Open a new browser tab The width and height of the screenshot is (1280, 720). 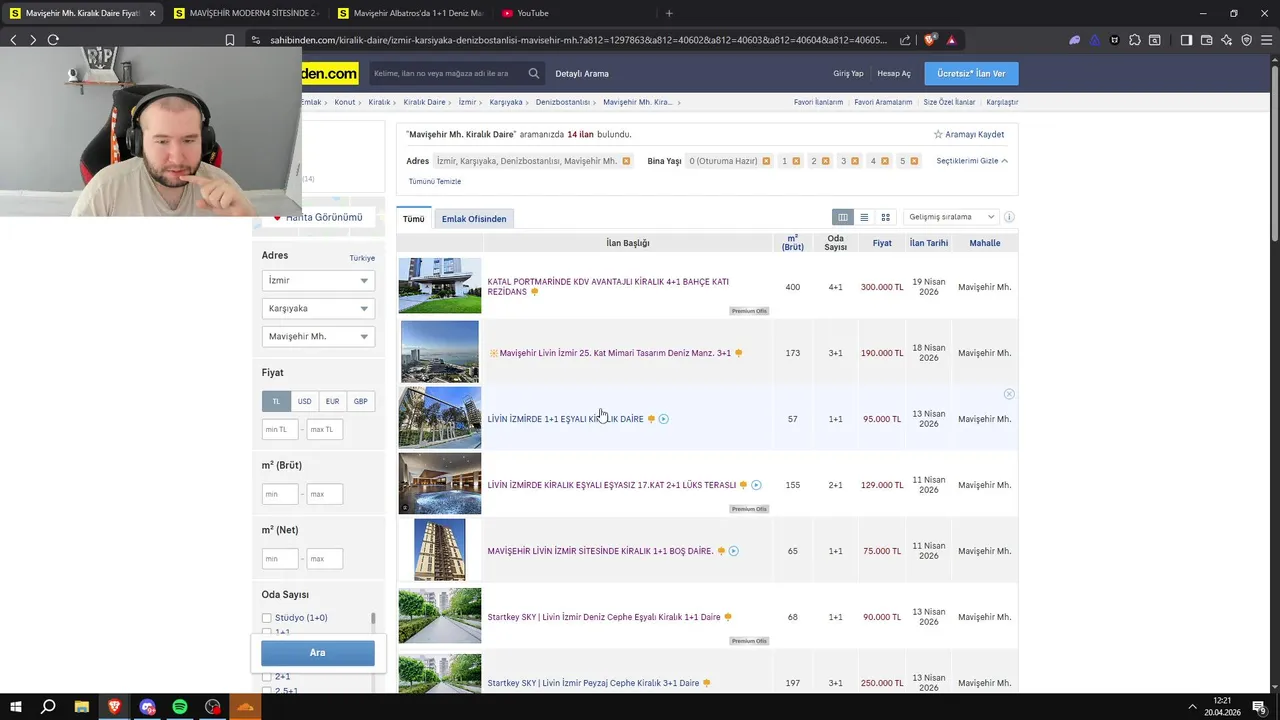[669, 13]
